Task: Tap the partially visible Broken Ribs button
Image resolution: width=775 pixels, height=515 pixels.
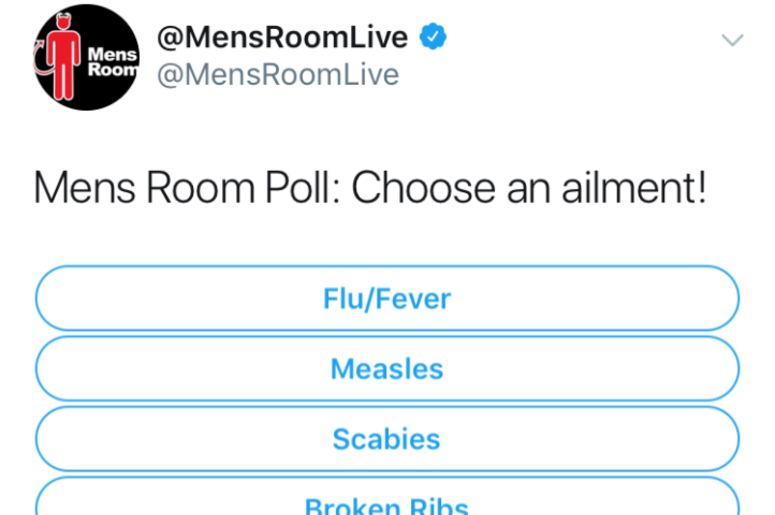Action: pos(388,496)
